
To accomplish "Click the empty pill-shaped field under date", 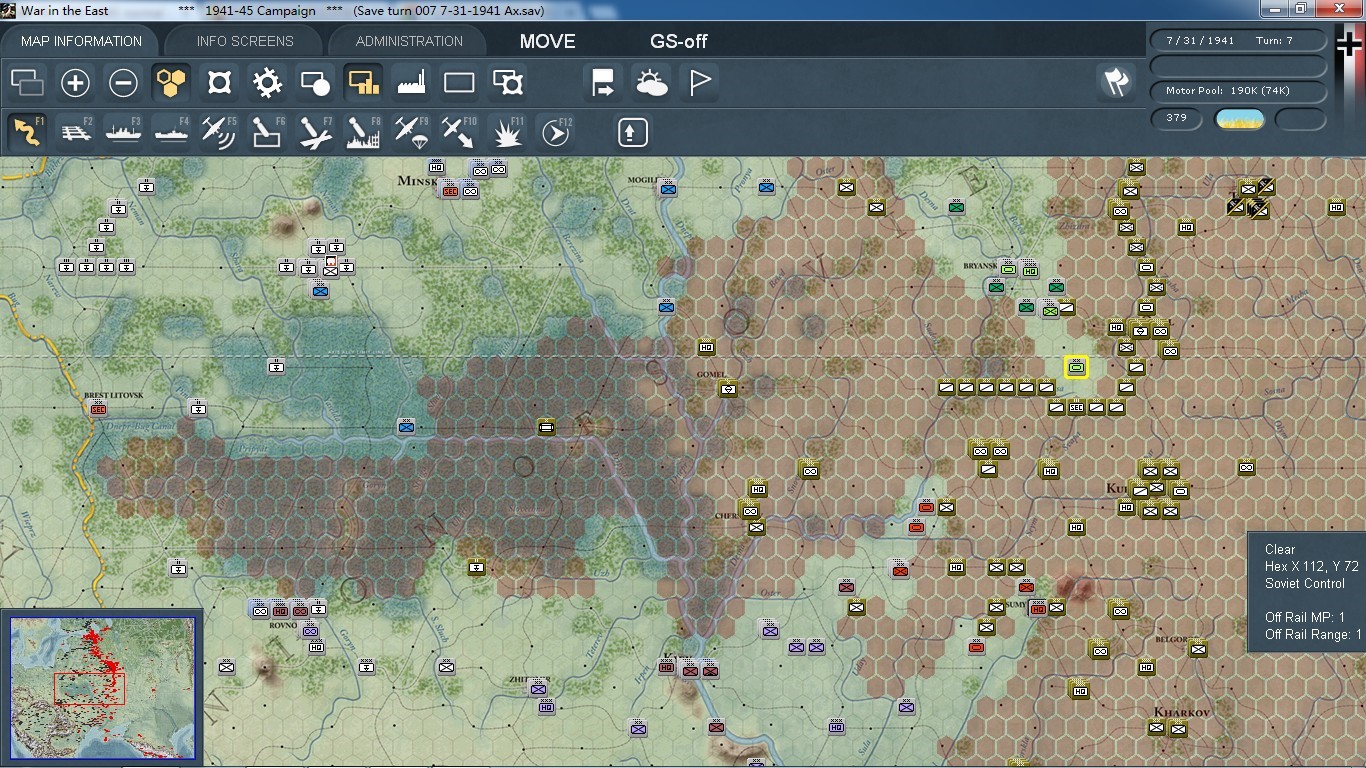I will pos(1239,66).
